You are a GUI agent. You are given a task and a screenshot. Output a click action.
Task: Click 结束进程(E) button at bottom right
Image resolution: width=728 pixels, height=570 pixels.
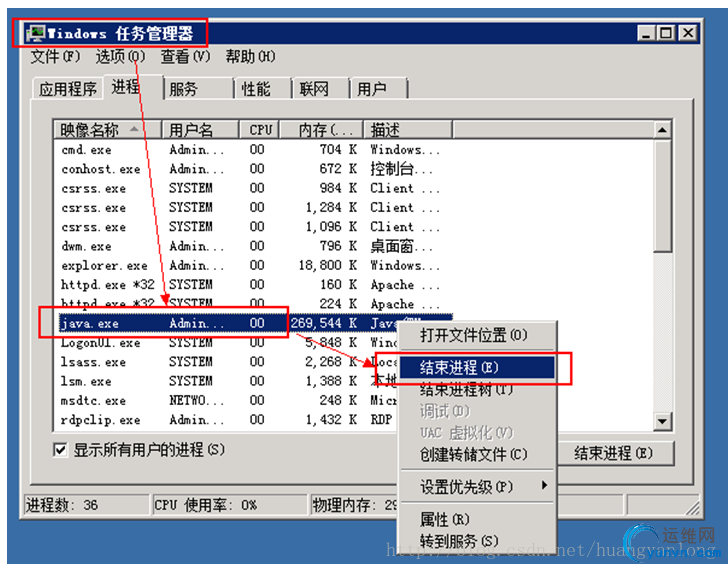pos(614,453)
